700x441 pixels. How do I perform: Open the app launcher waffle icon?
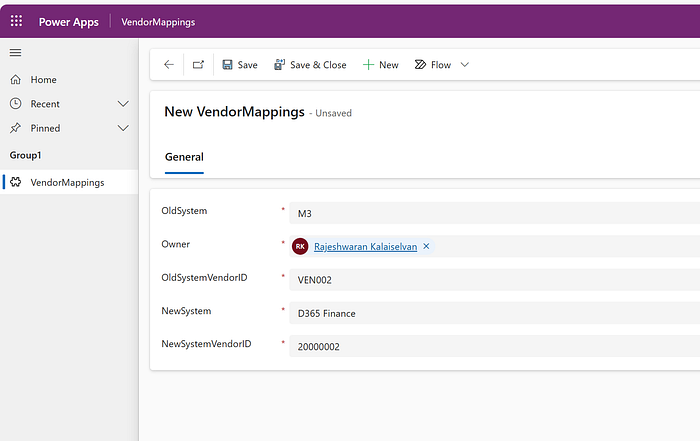click(17, 21)
